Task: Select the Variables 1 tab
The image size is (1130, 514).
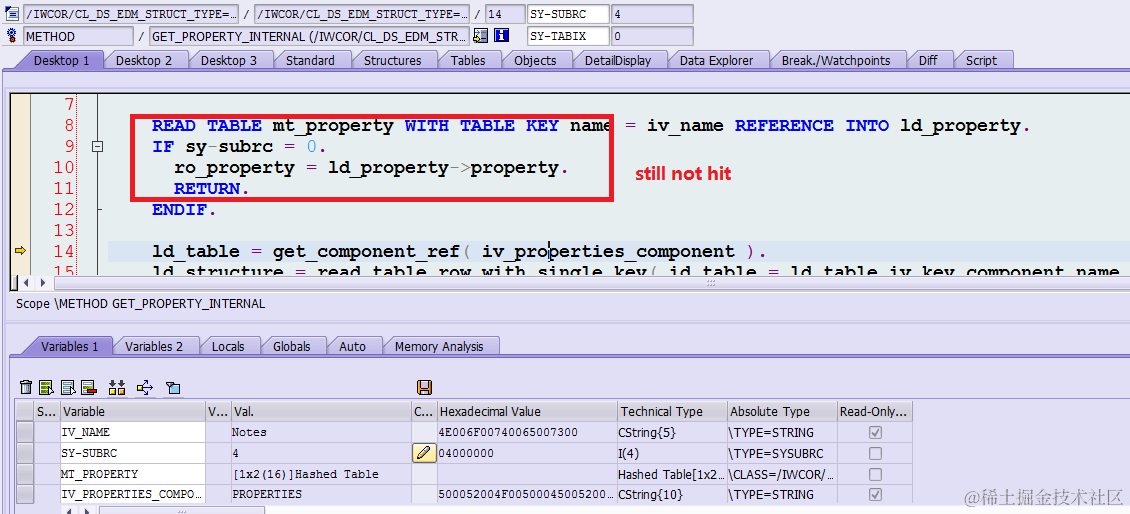Action: click(70, 347)
